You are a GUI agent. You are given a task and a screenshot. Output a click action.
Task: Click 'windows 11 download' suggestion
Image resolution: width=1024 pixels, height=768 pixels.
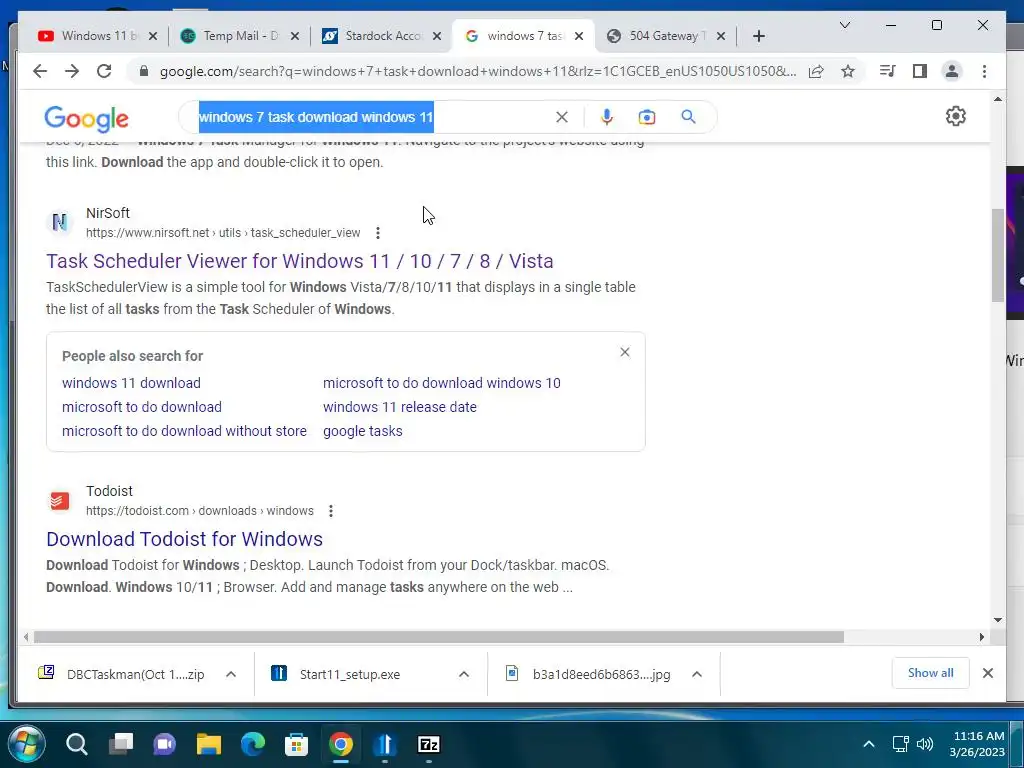coord(131,383)
